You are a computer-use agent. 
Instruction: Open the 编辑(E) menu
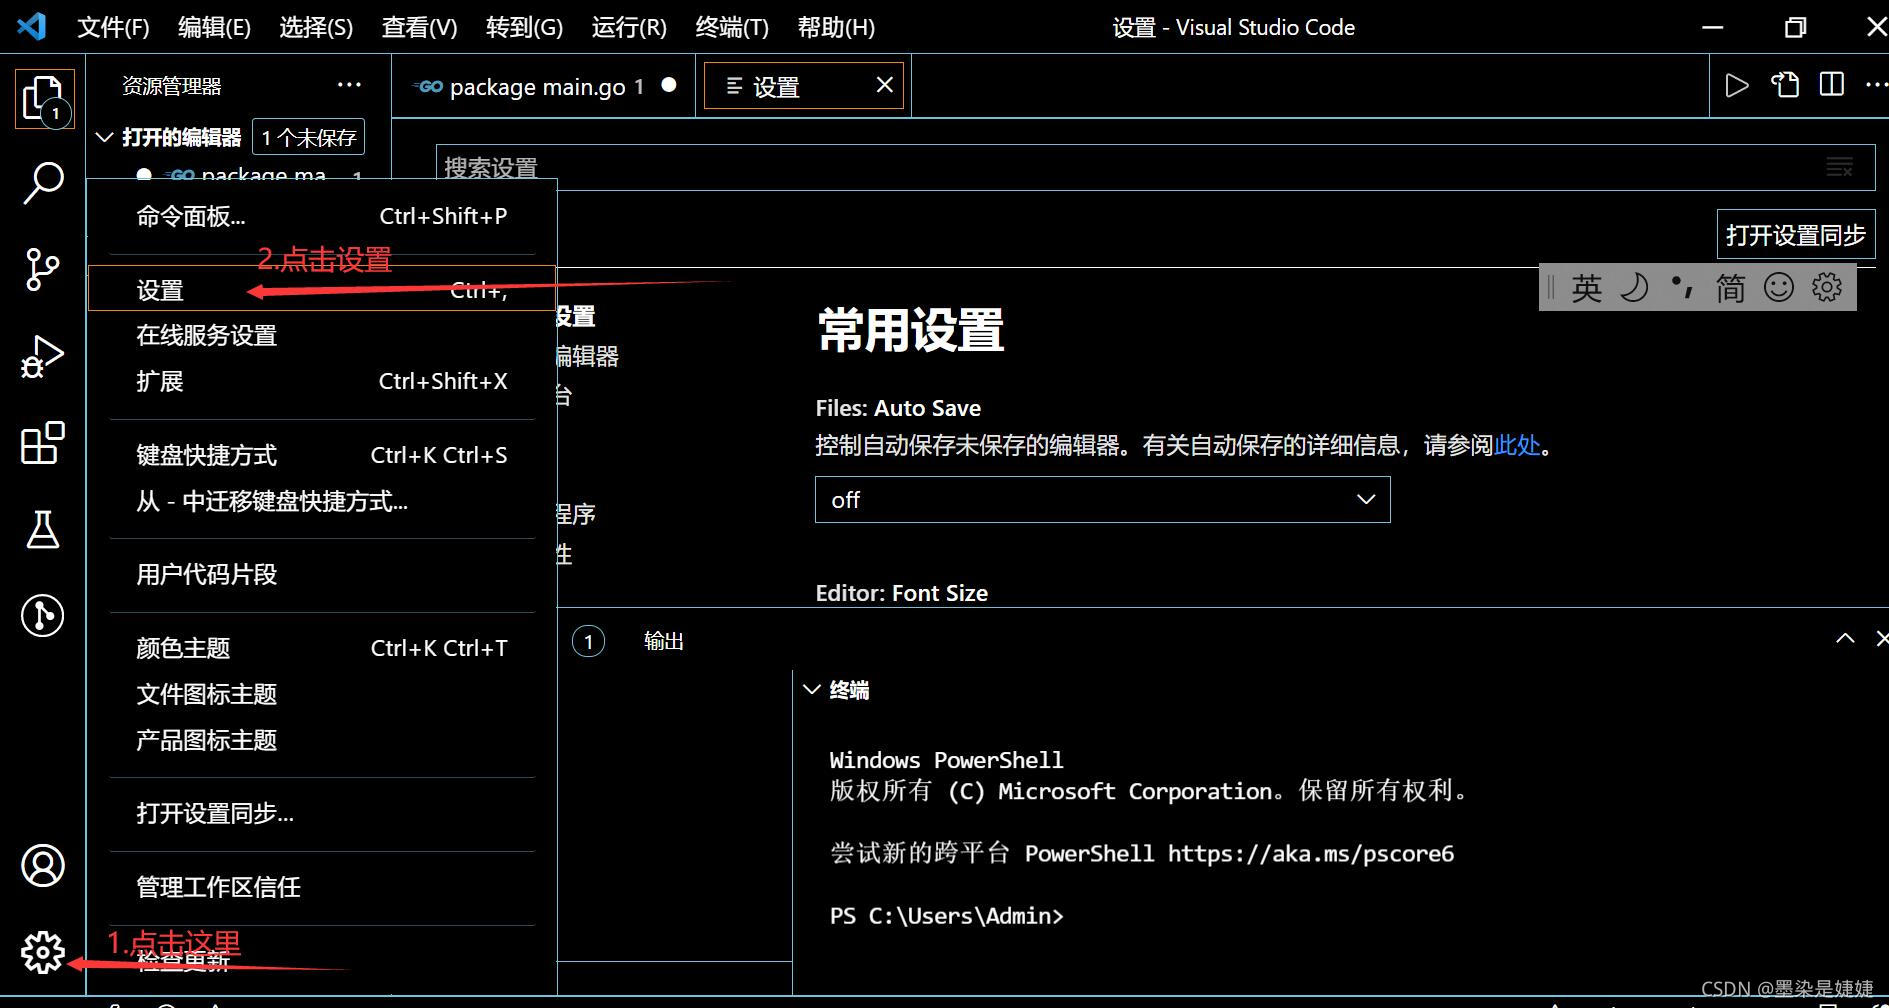click(214, 27)
